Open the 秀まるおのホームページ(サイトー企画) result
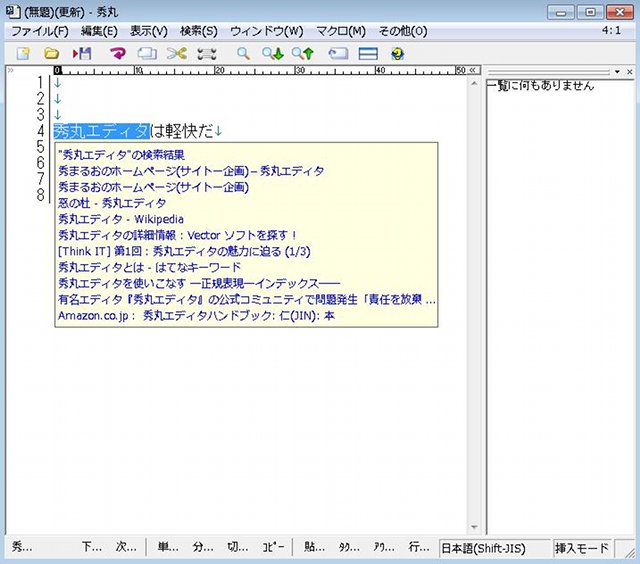The height and width of the screenshot is (564, 640). [x=153, y=187]
